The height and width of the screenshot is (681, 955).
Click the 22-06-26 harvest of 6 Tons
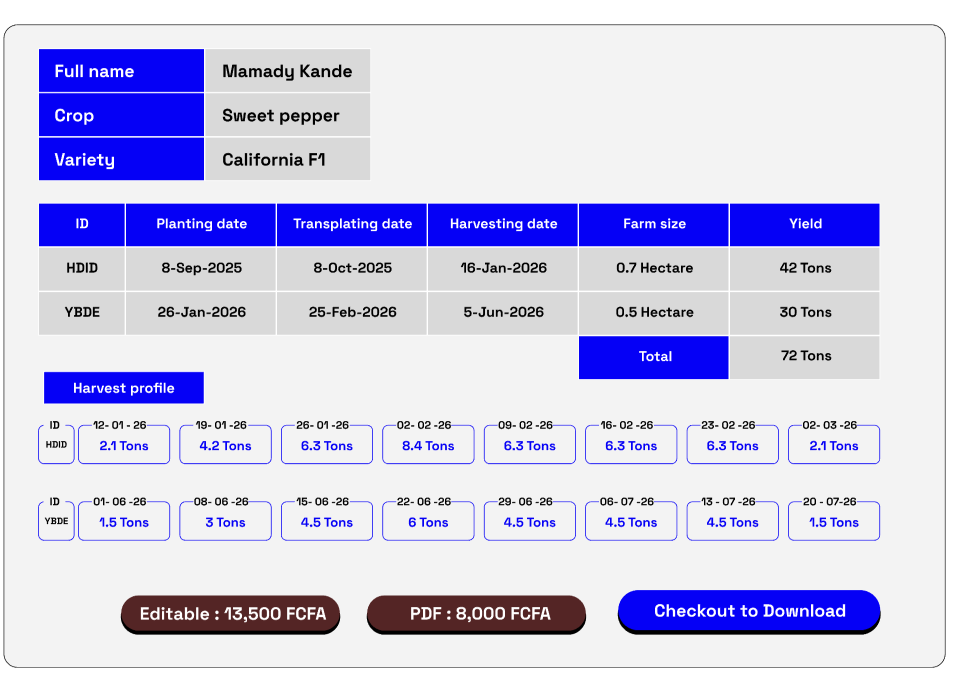tap(428, 522)
